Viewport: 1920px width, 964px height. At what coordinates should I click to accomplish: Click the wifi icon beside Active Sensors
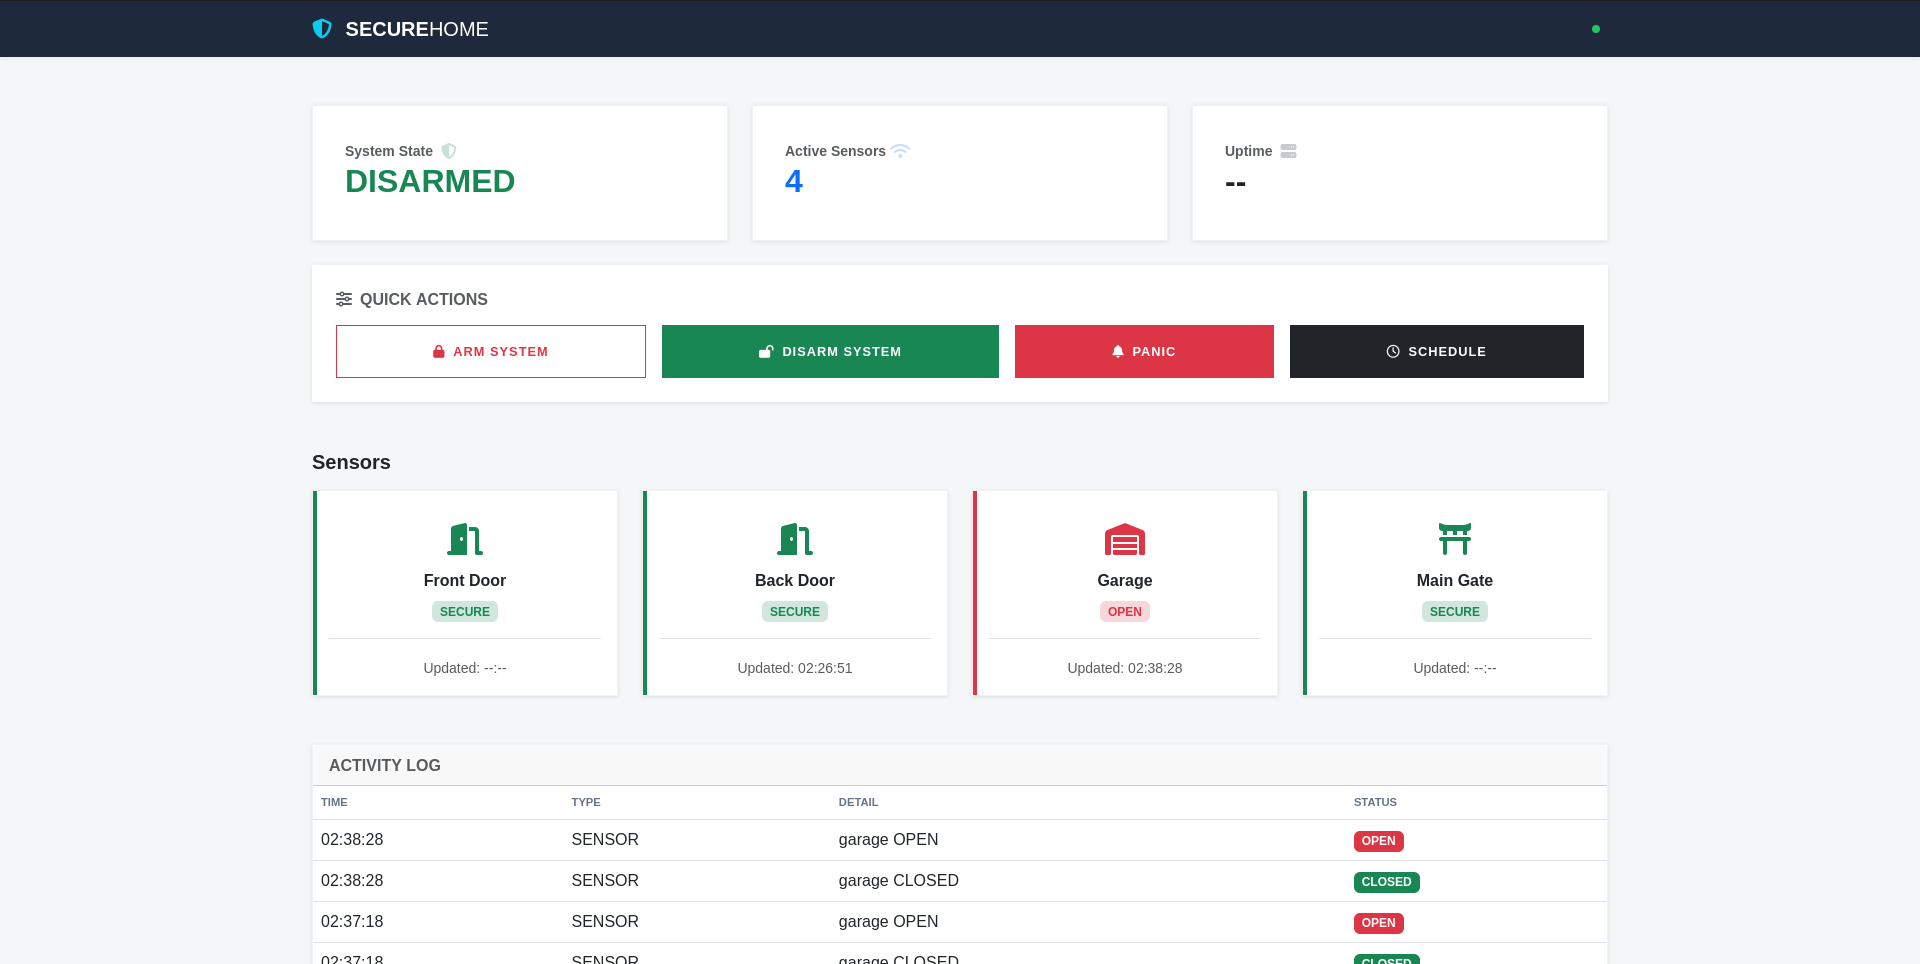point(901,151)
